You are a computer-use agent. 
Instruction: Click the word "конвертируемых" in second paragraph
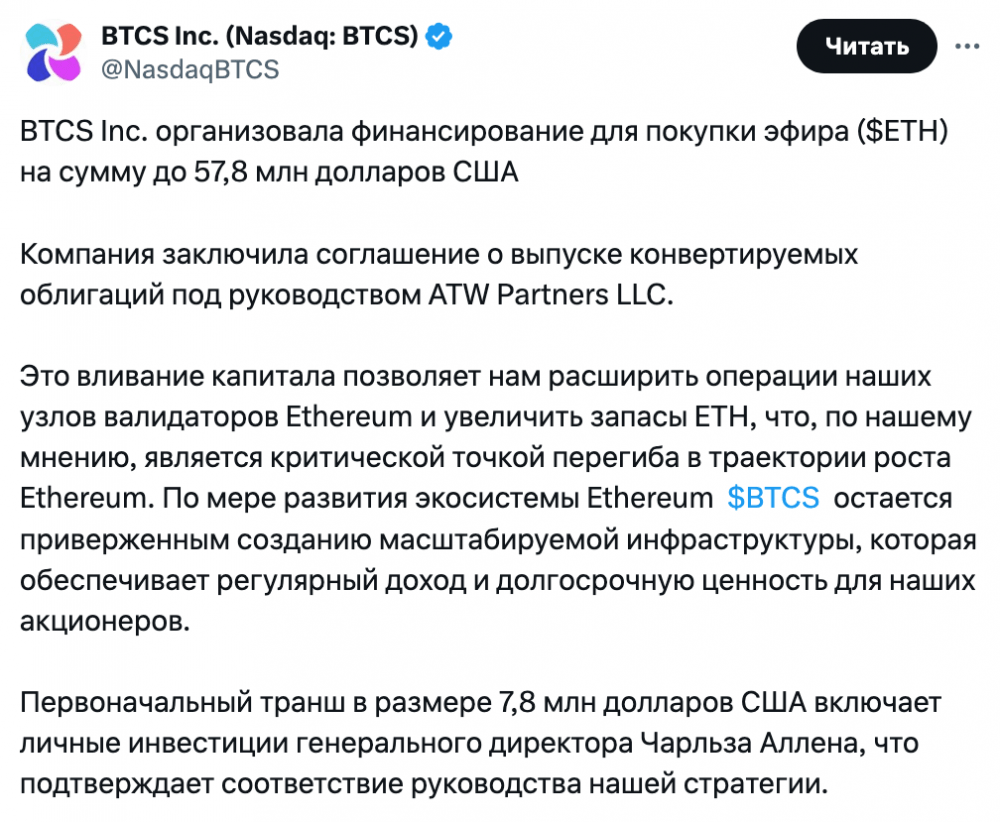744,254
